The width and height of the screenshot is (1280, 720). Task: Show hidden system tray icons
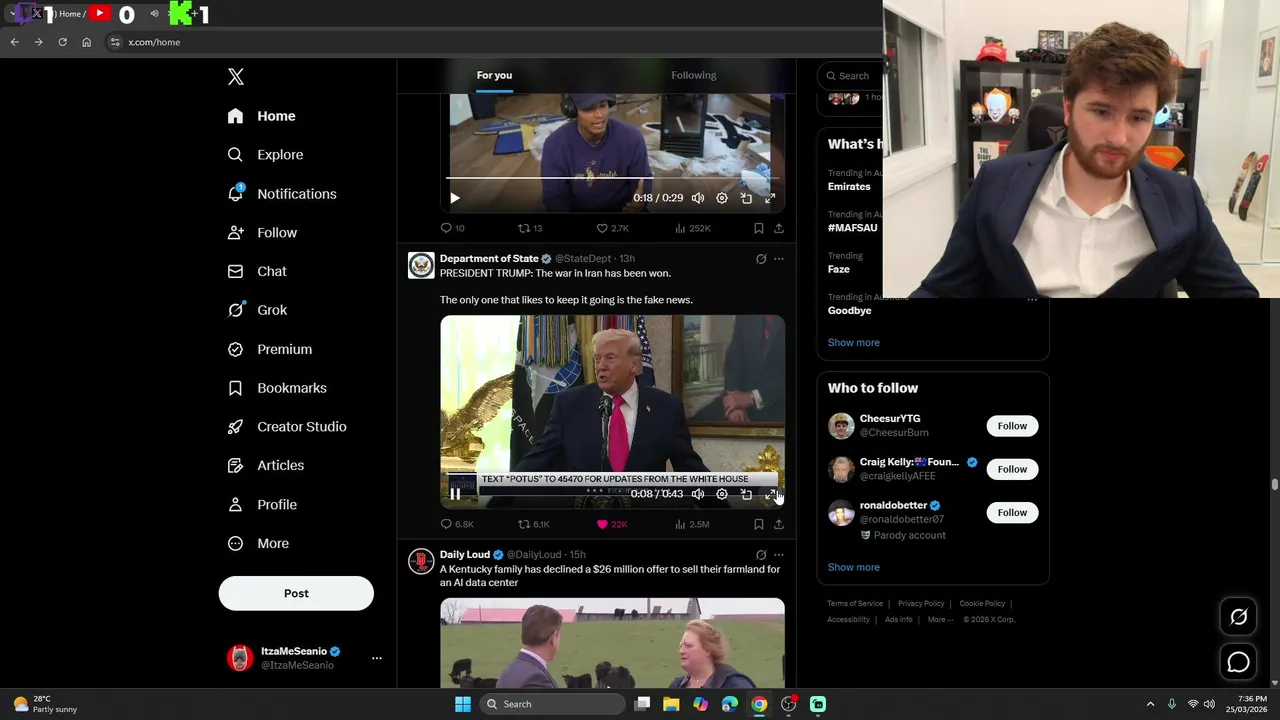point(1150,704)
